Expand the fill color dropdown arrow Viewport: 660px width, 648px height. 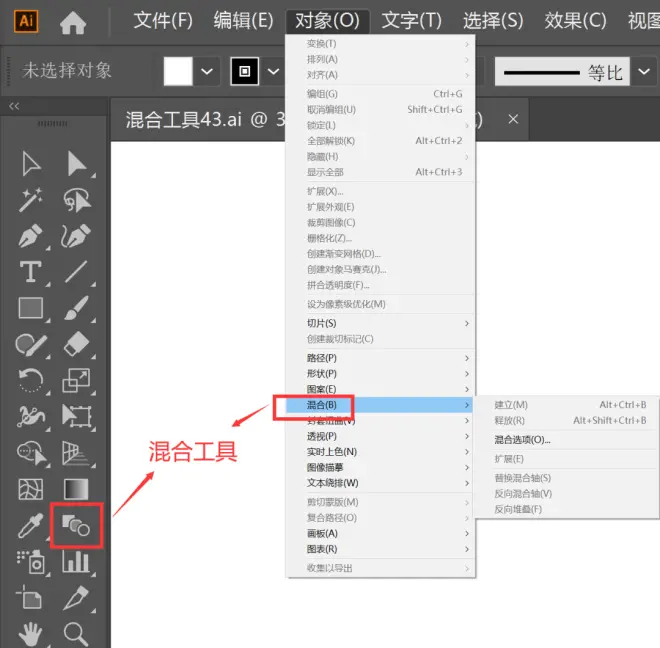pos(207,71)
